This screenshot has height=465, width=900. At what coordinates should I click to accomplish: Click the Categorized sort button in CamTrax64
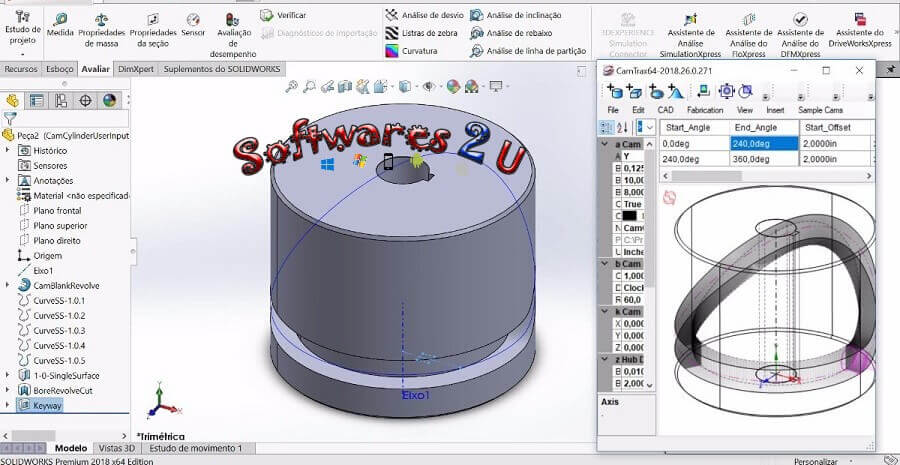[x=606, y=127]
